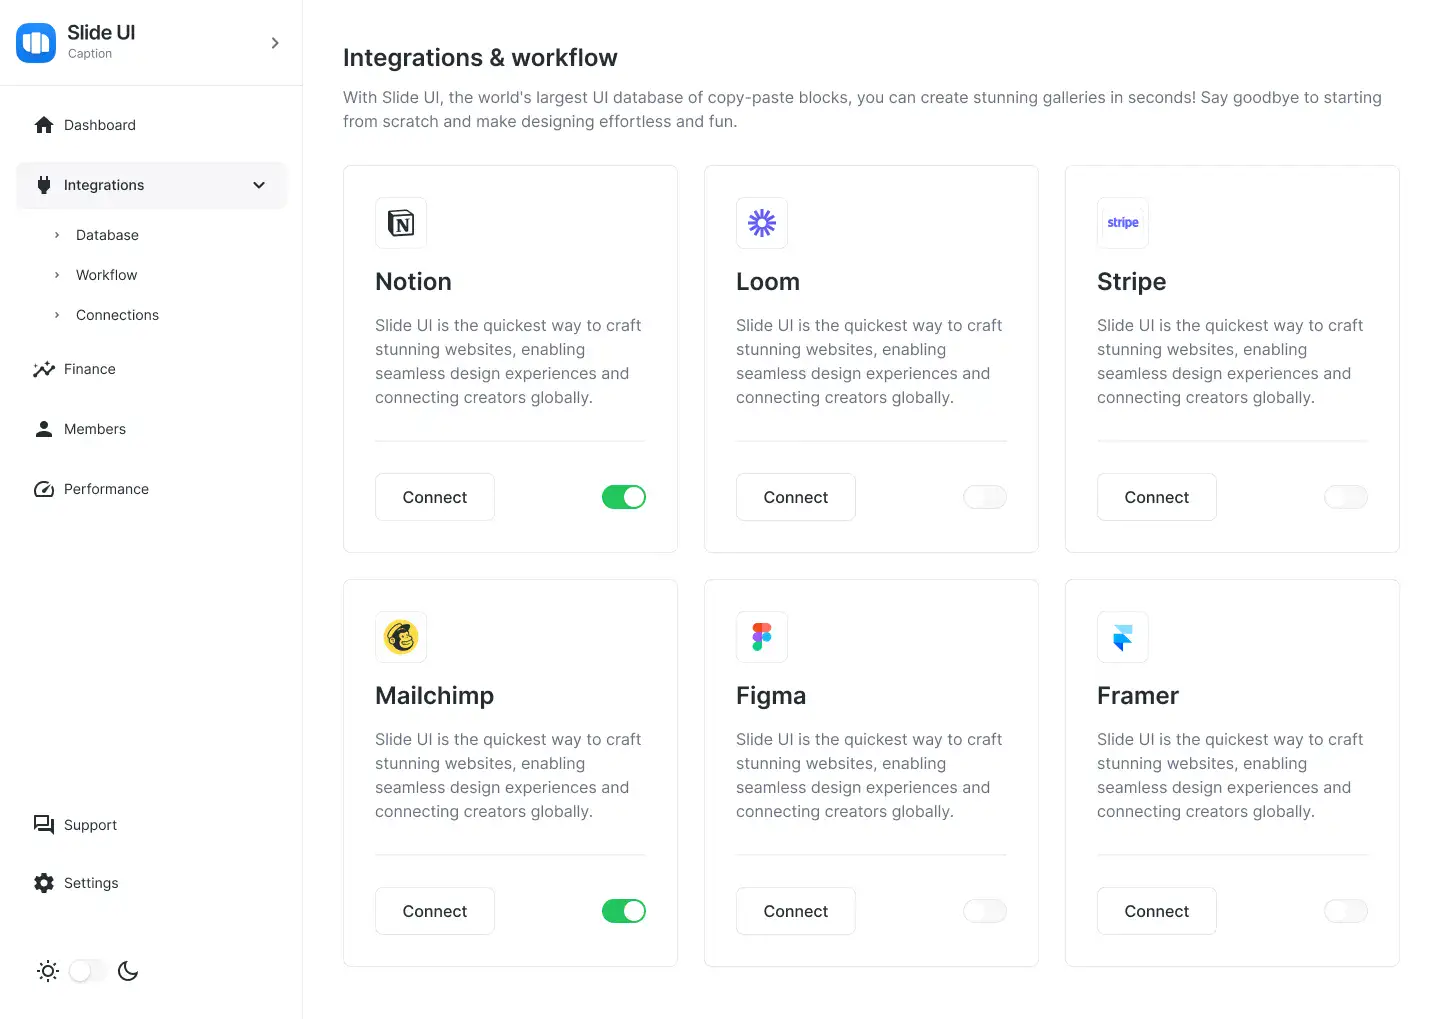Click the moon dark-mode icon
The height and width of the screenshot is (1019, 1440).
click(128, 971)
